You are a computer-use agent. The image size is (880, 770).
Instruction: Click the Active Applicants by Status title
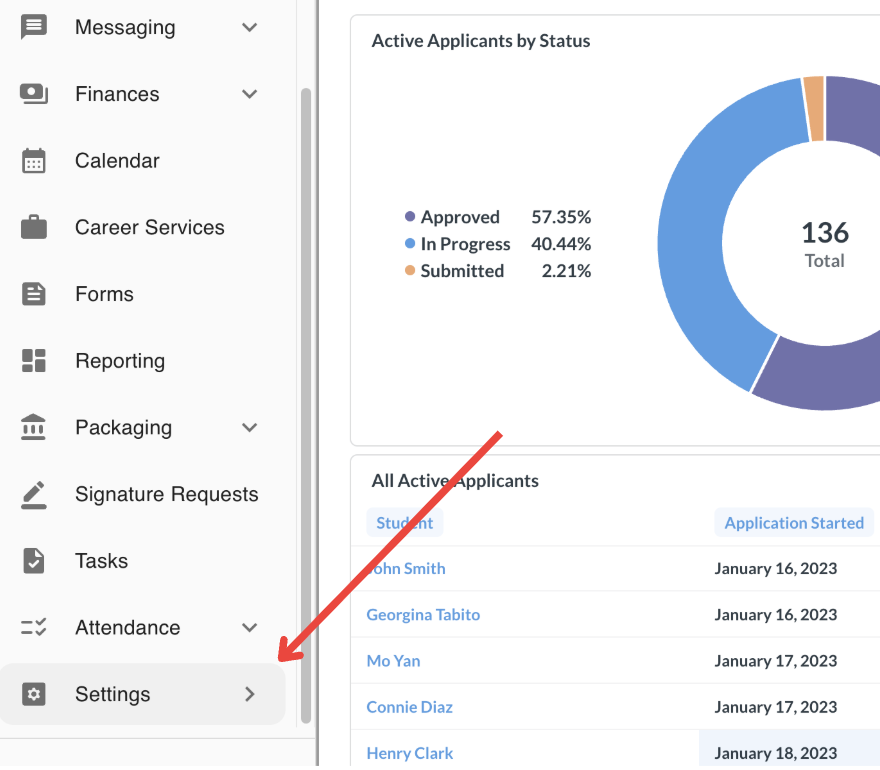(x=481, y=41)
